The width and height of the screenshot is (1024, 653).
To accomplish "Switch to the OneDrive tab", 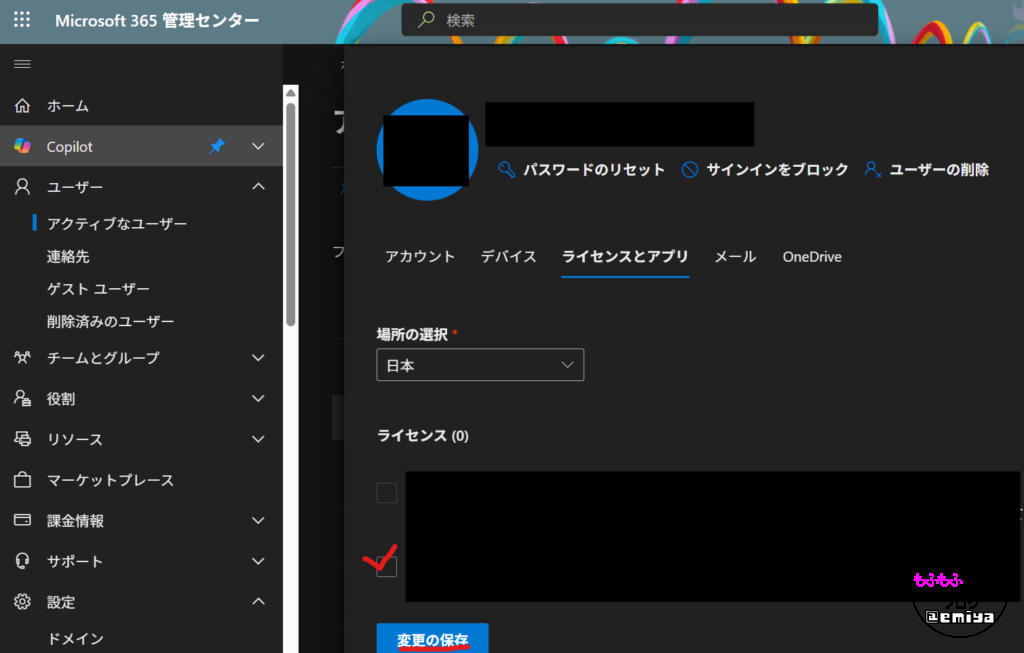I will click(x=811, y=257).
